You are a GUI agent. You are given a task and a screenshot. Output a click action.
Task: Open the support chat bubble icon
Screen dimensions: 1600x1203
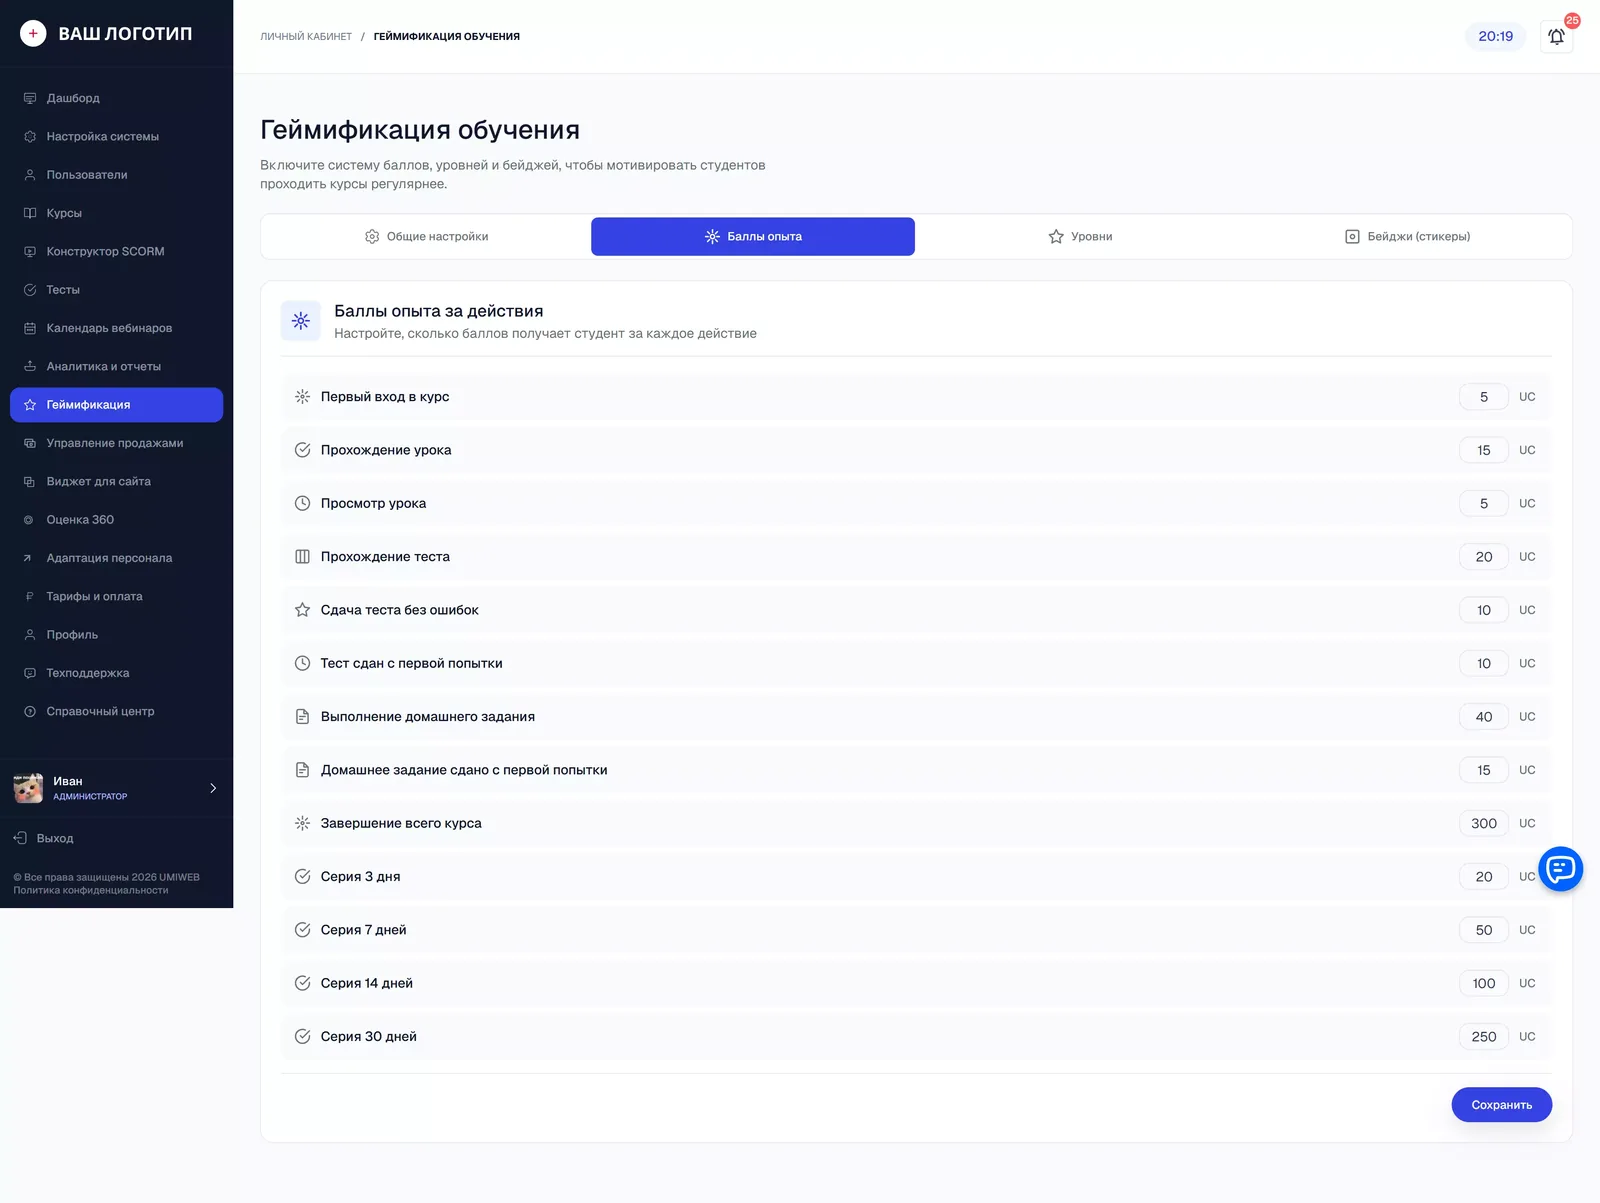click(x=1560, y=869)
